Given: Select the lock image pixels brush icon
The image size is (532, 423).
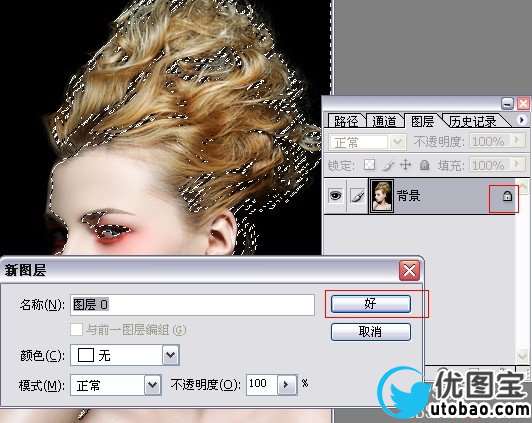Looking at the screenshot, I should (x=388, y=165).
